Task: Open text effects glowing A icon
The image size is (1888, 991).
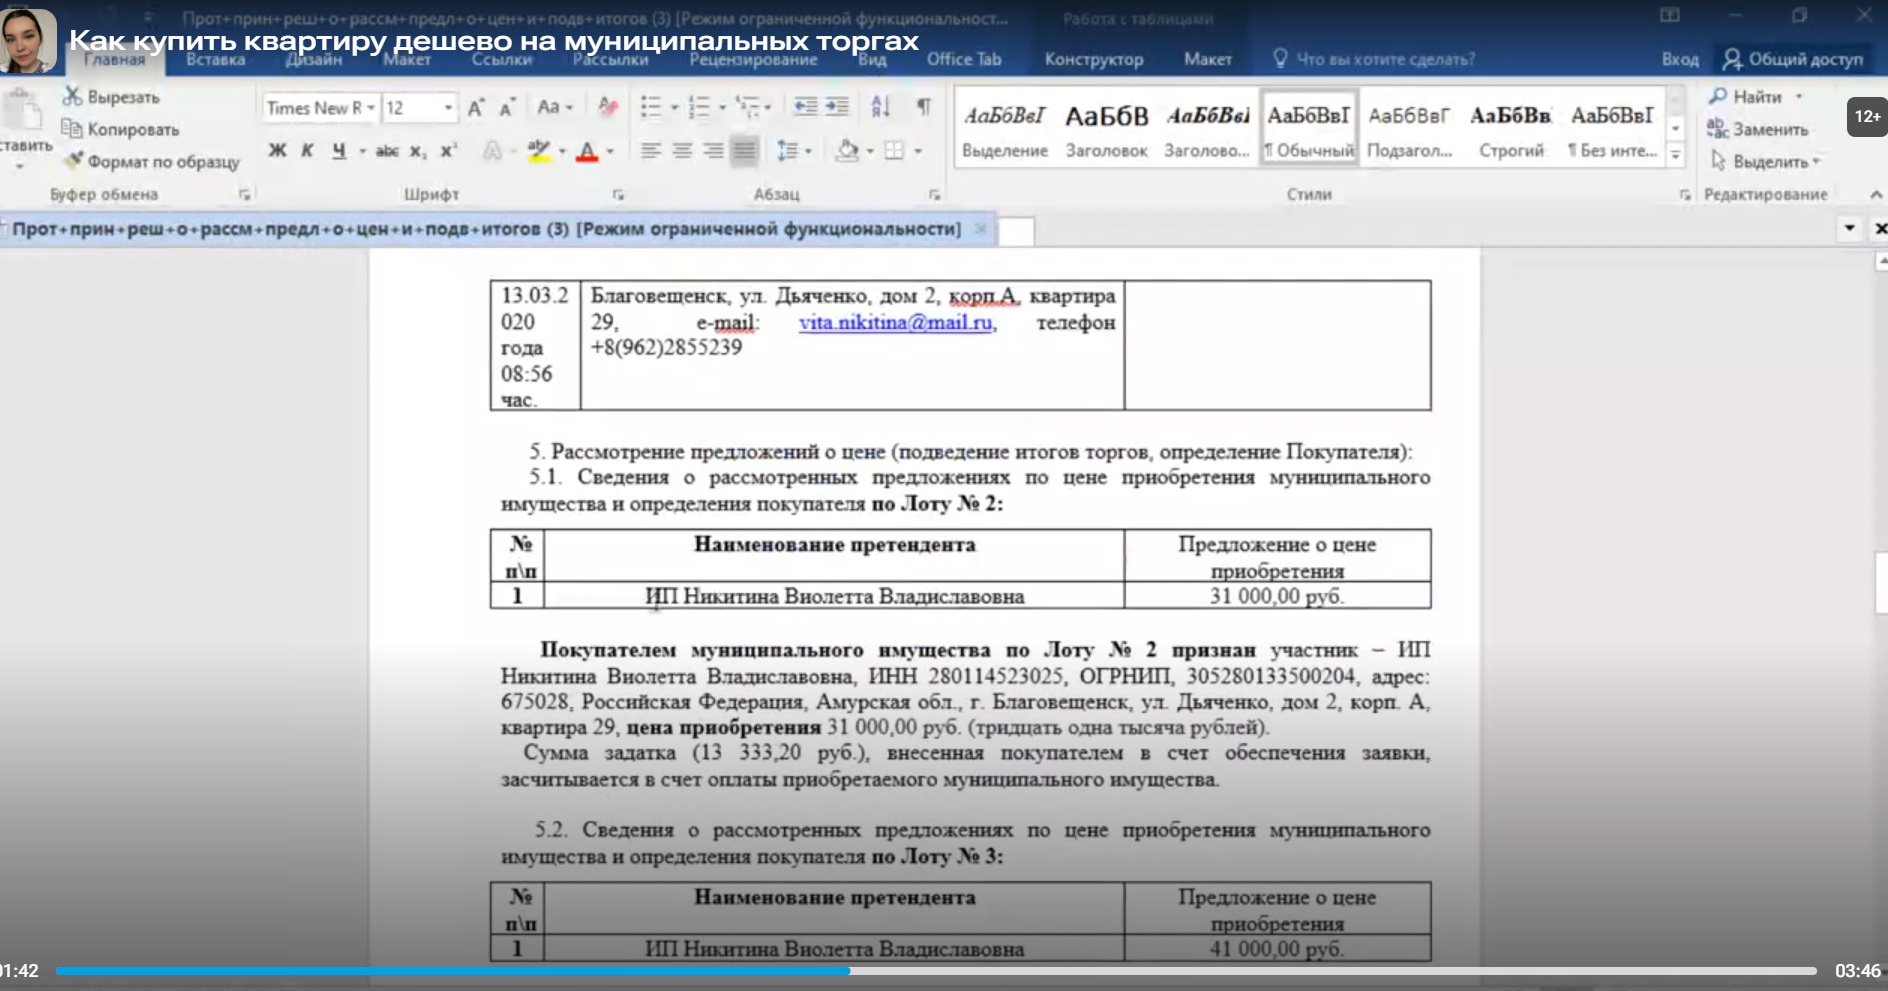Action: pyautogui.click(x=493, y=151)
